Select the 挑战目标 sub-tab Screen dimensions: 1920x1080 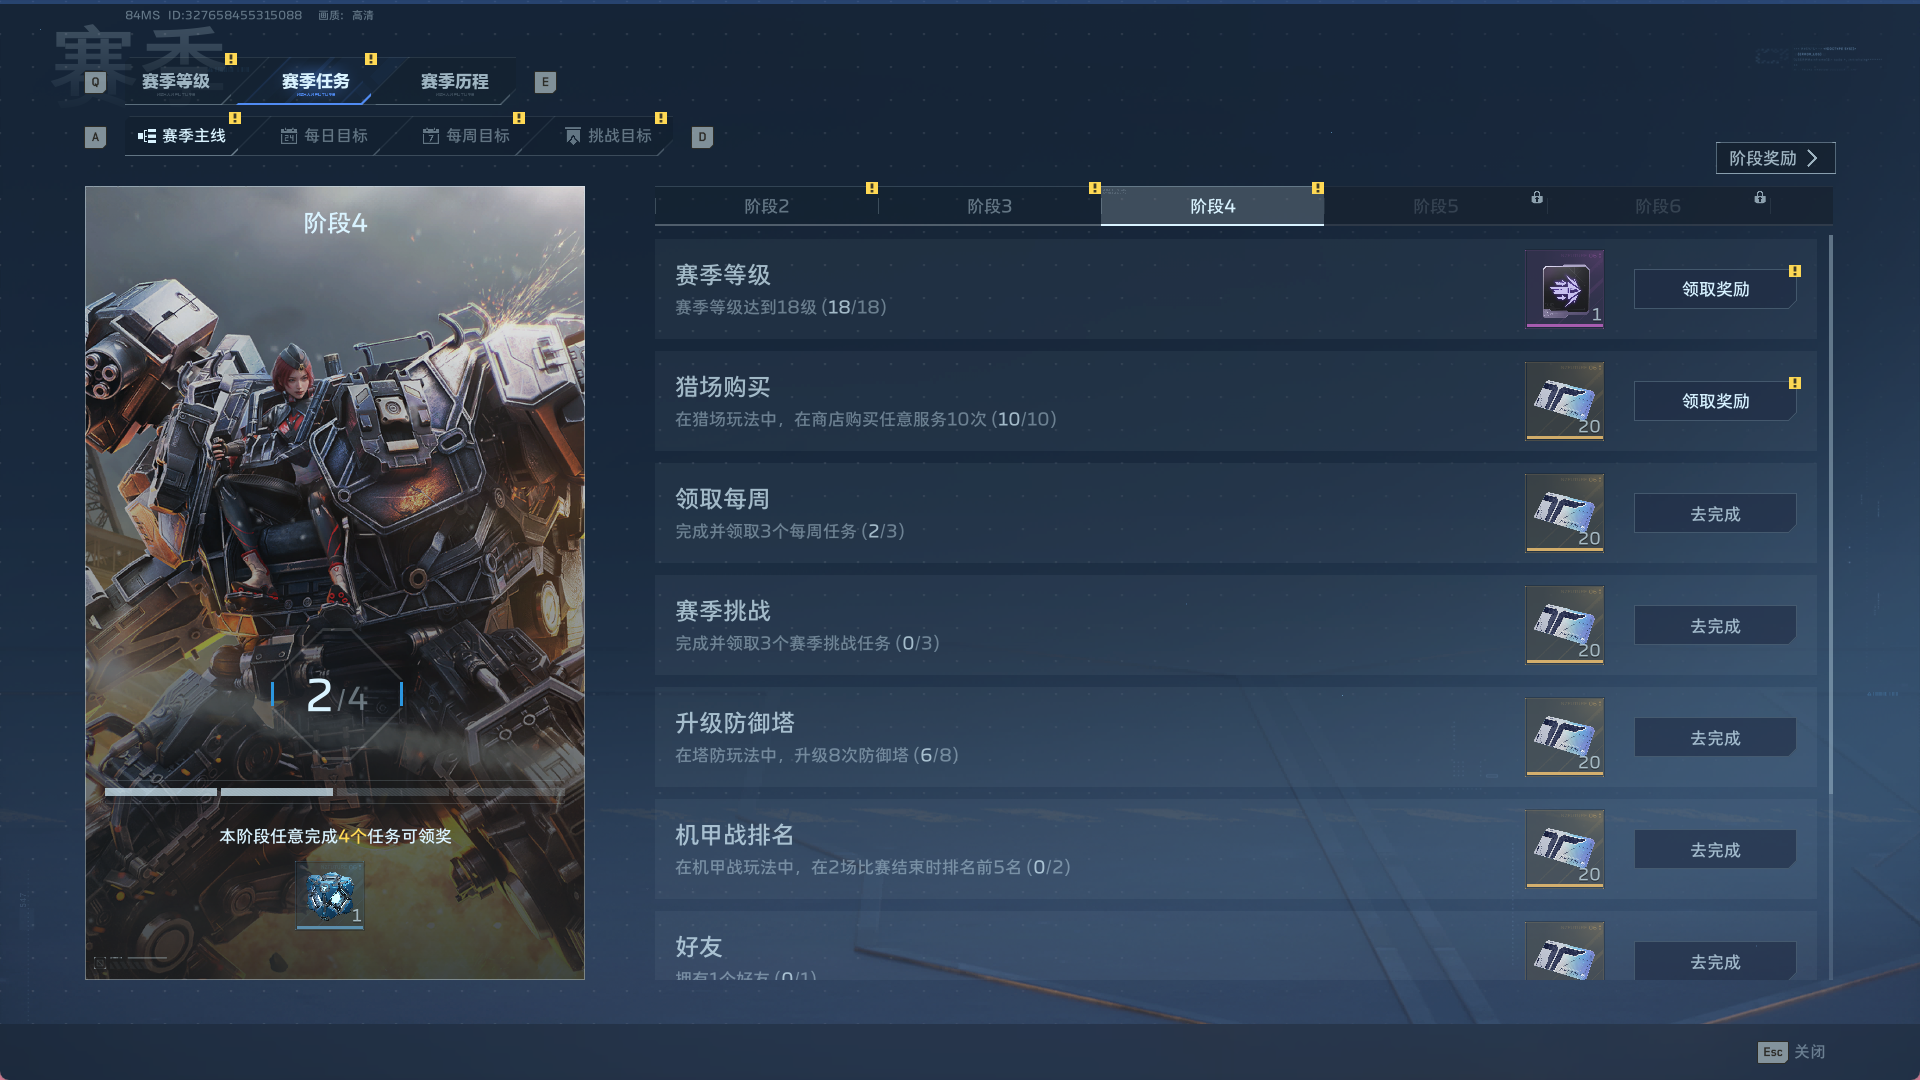tap(609, 136)
